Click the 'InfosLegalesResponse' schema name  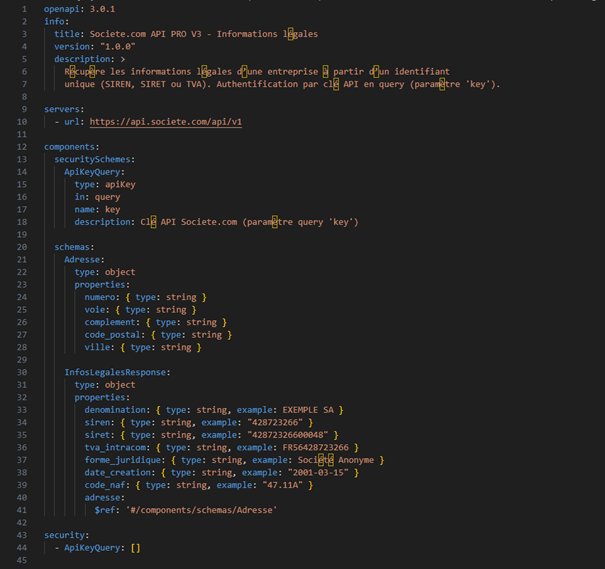click(x=116, y=372)
